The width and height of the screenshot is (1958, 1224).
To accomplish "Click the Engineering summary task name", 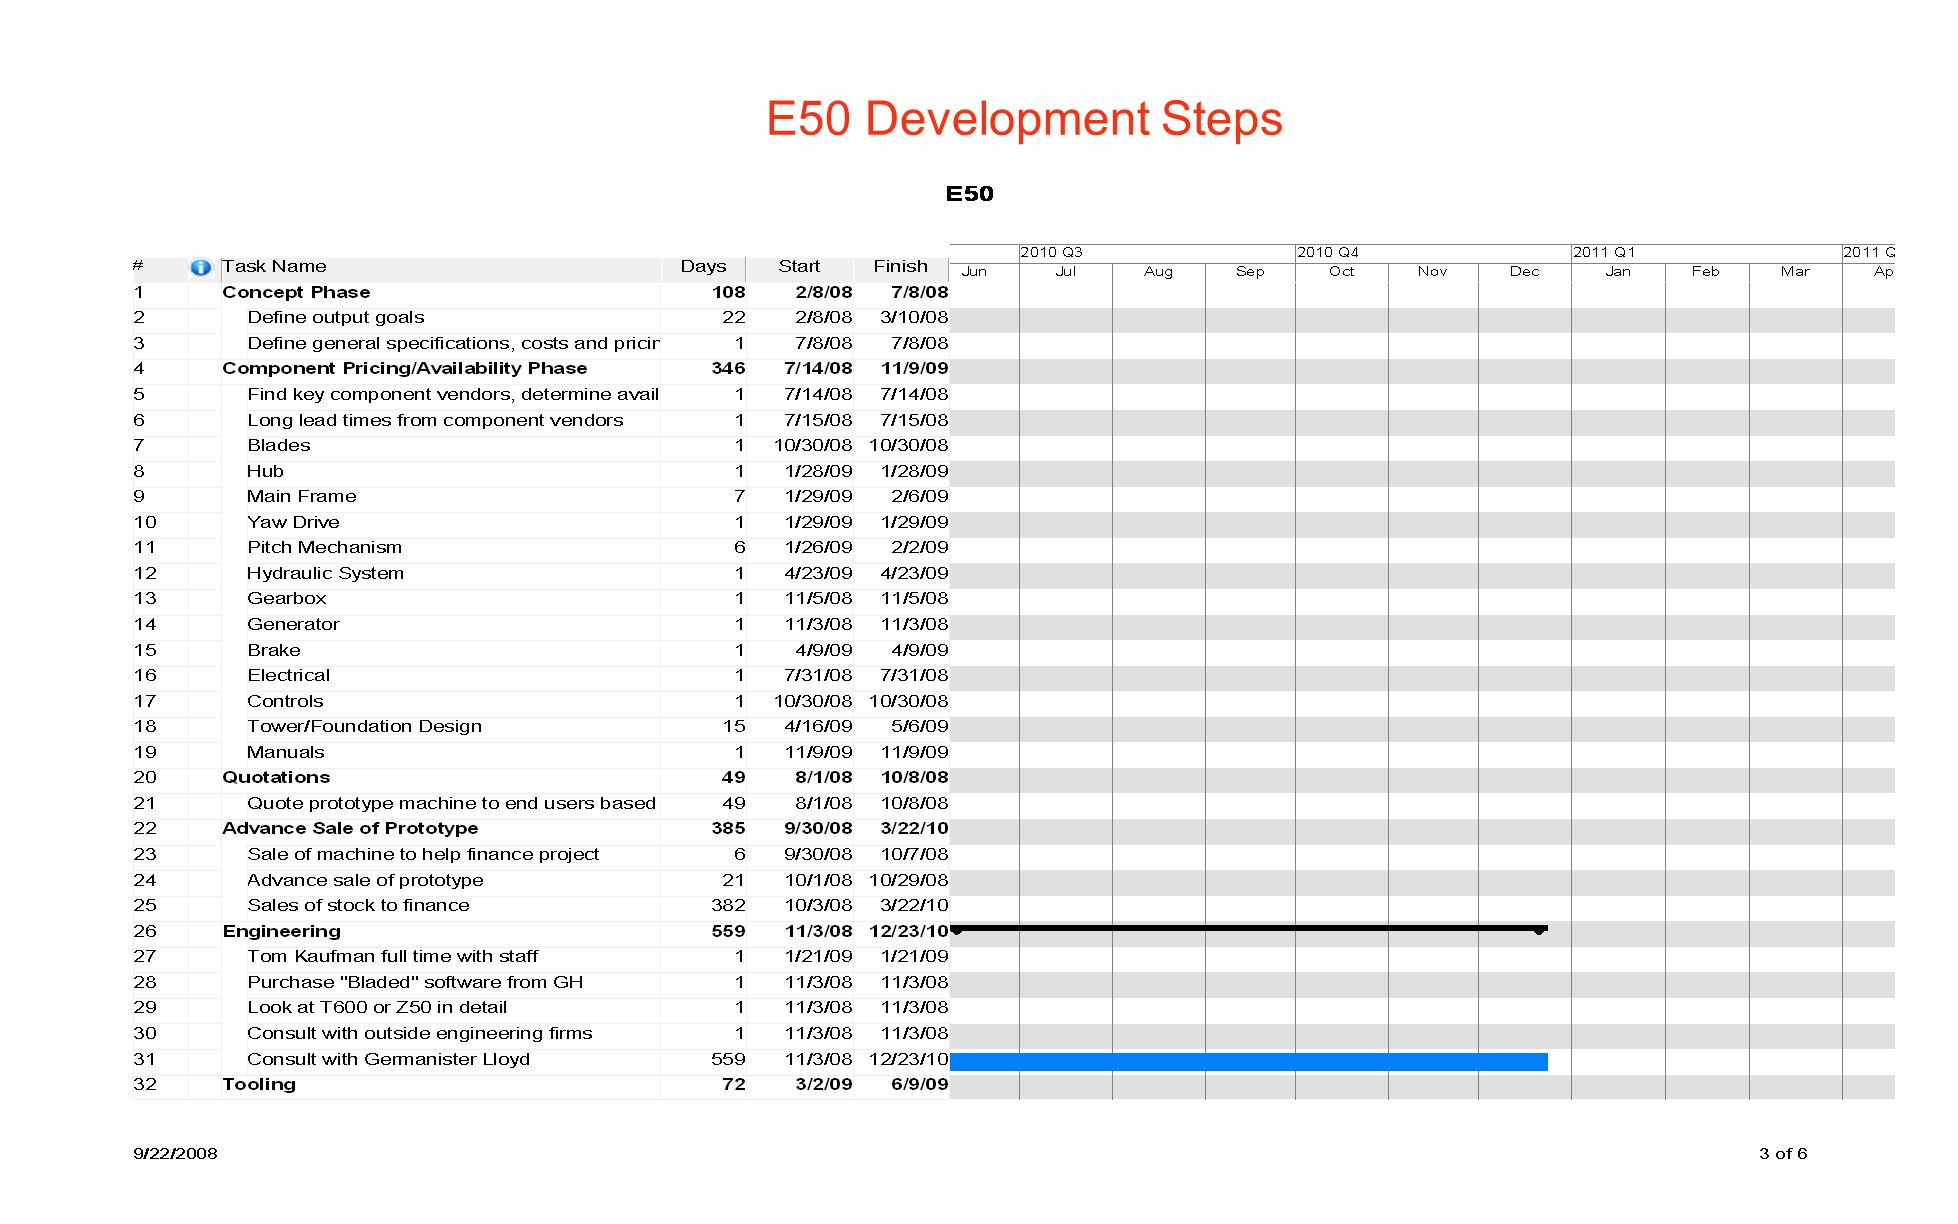I will pos(281,931).
